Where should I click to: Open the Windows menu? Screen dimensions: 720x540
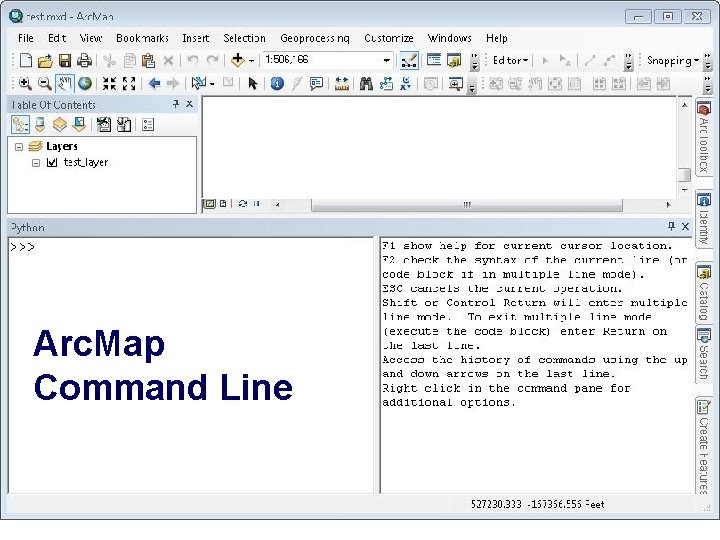coord(450,38)
